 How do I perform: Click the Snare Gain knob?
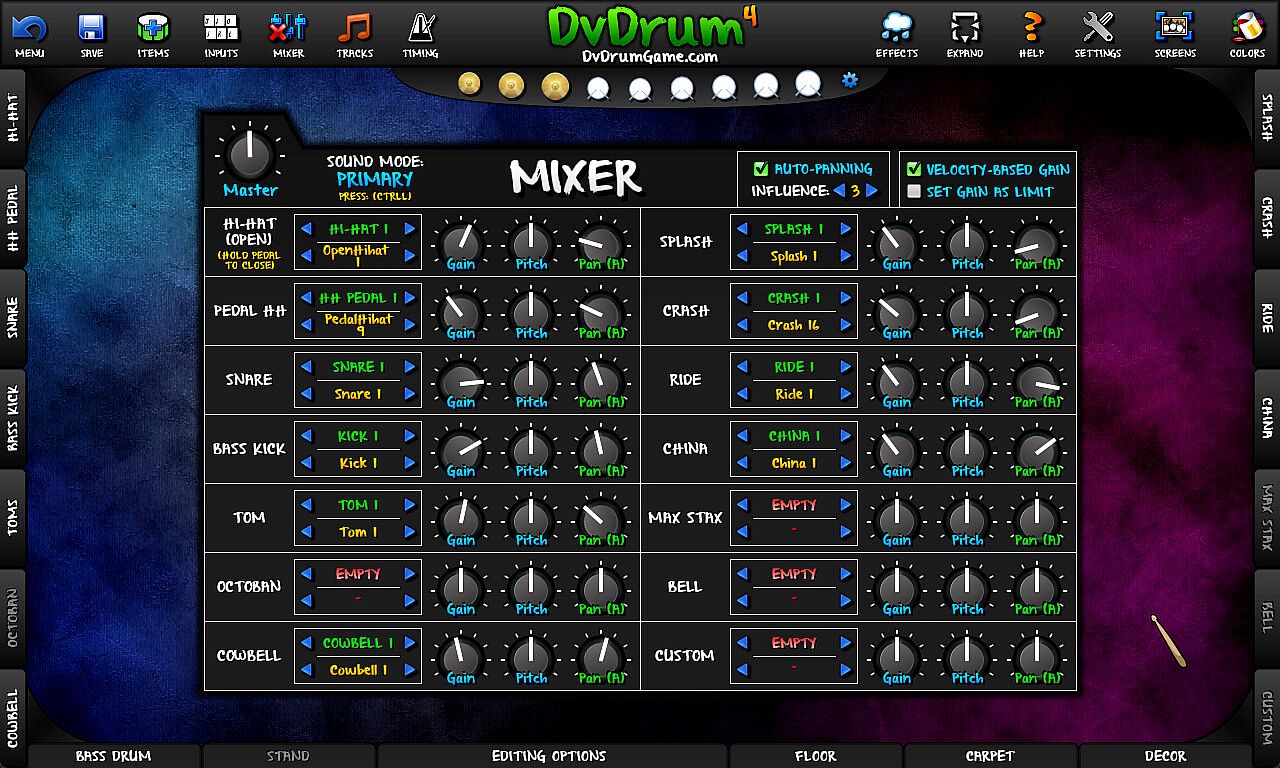[x=461, y=381]
